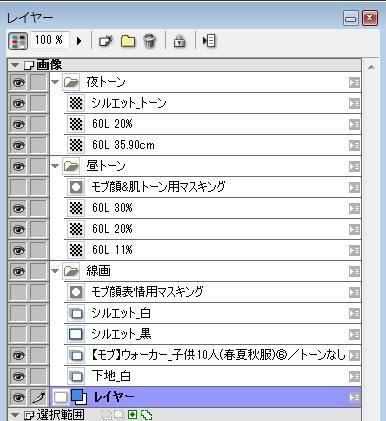
Task: Click the new layer icon in toolbar
Action: pyautogui.click(x=106, y=41)
